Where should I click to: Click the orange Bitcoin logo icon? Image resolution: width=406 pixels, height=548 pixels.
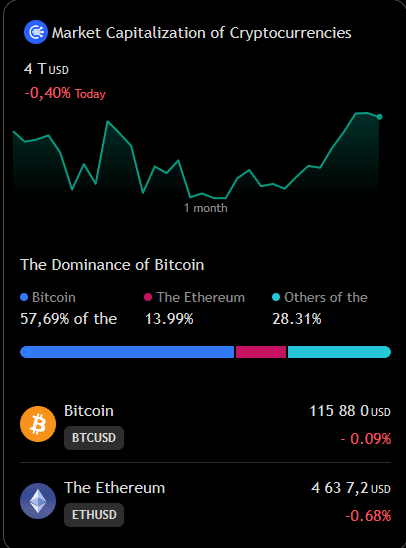pyautogui.click(x=38, y=424)
